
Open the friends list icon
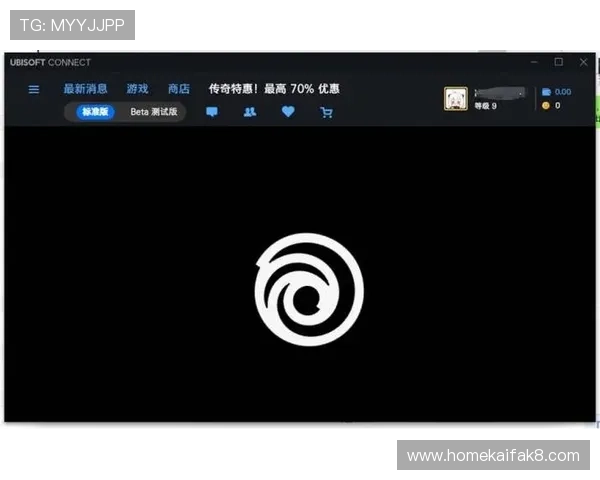(x=250, y=112)
